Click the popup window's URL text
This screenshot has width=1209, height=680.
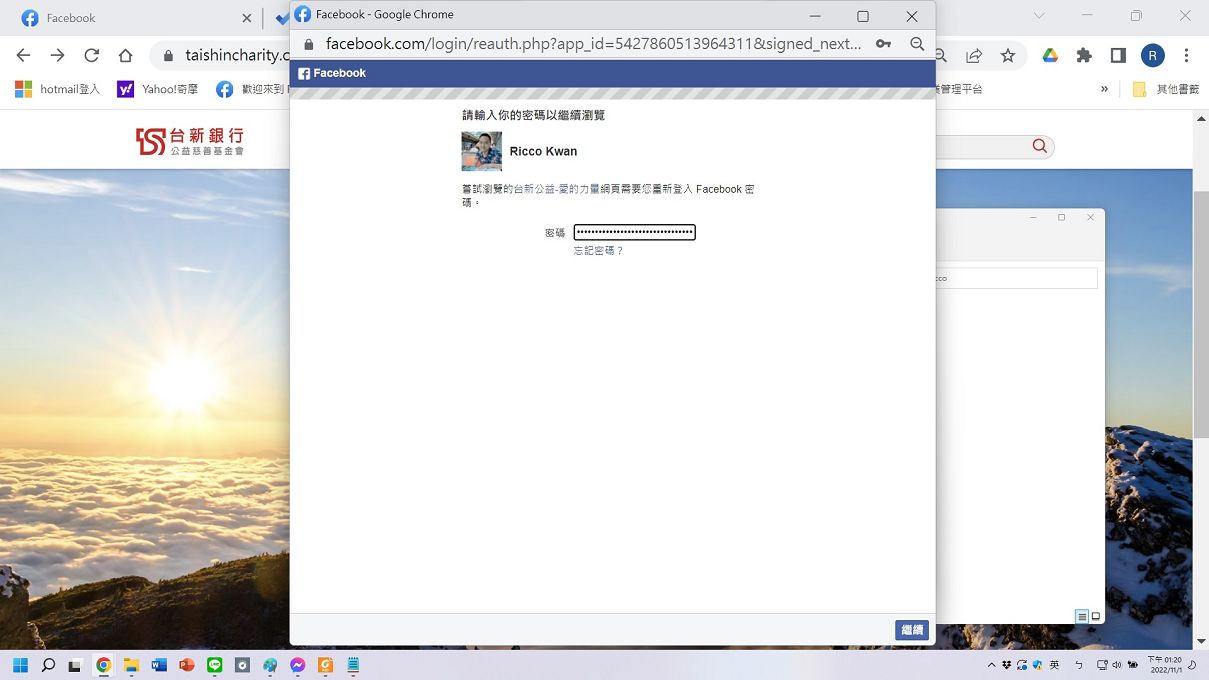point(593,44)
